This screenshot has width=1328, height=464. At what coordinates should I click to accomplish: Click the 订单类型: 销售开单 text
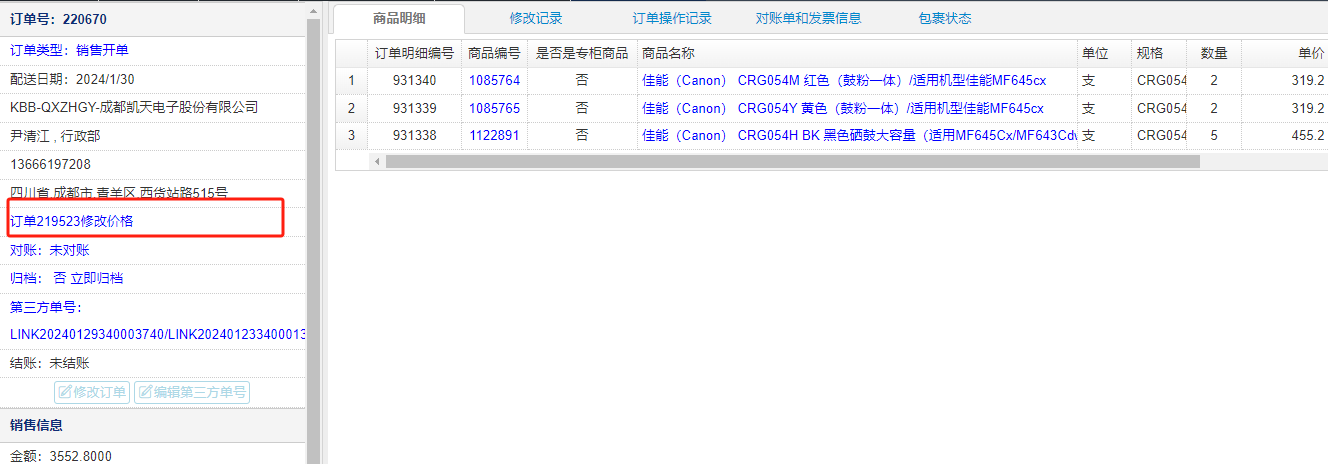69,50
